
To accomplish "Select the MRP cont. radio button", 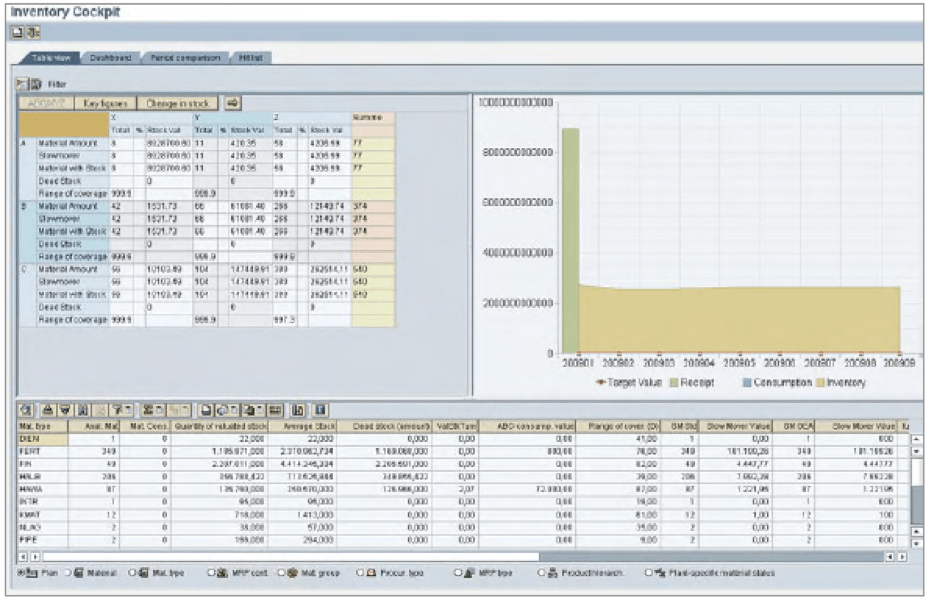I will pyautogui.click(x=211, y=573).
